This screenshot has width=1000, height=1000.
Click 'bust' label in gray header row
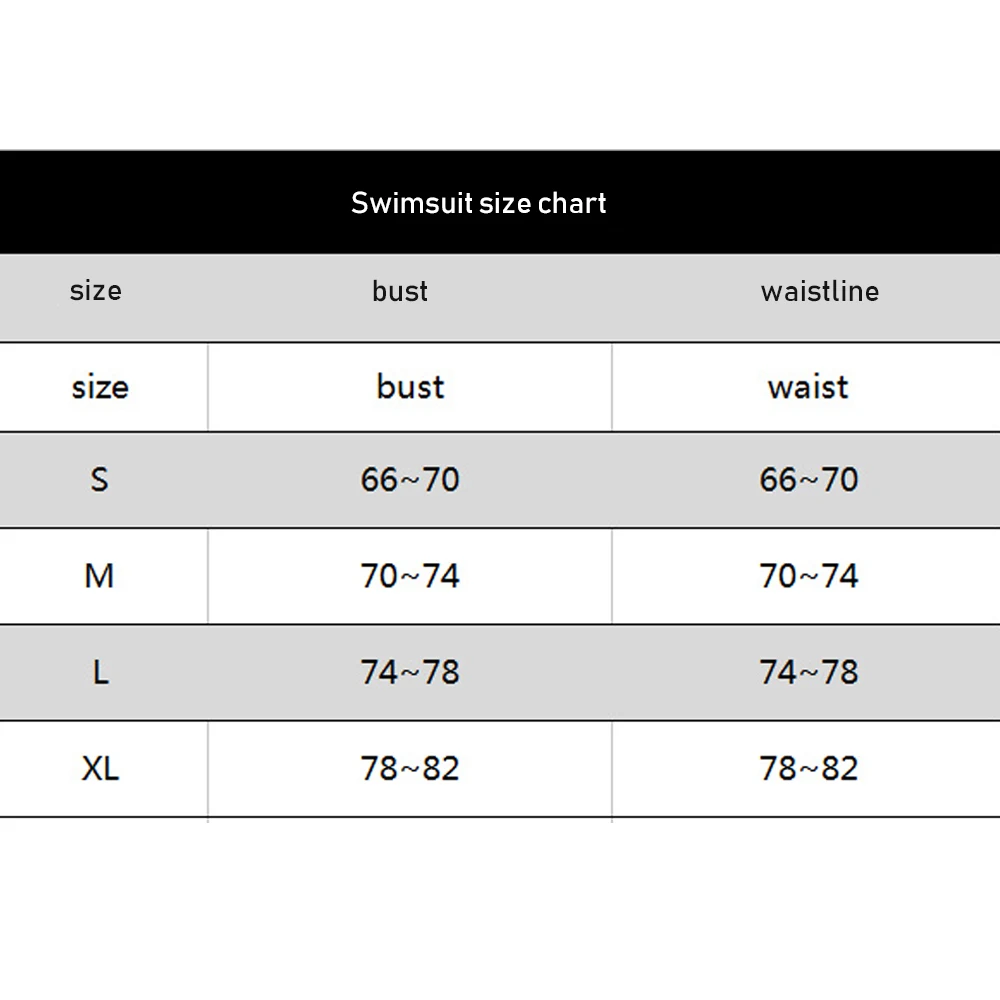[400, 291]
